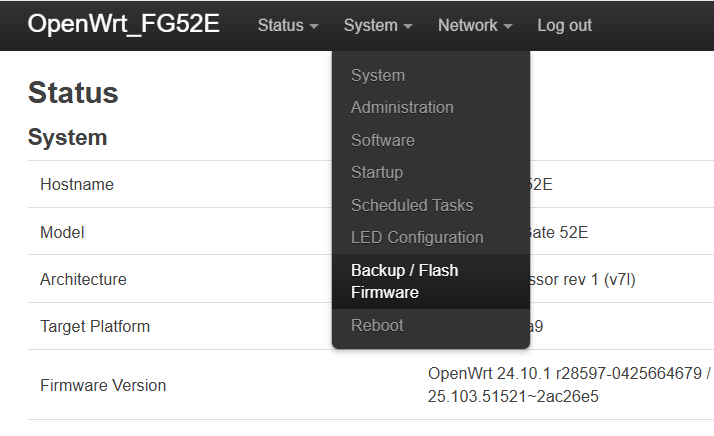The height and width of the screenshot is (436, 714).
Task: Click the Model row label
Action: click(x=62, y=232)
